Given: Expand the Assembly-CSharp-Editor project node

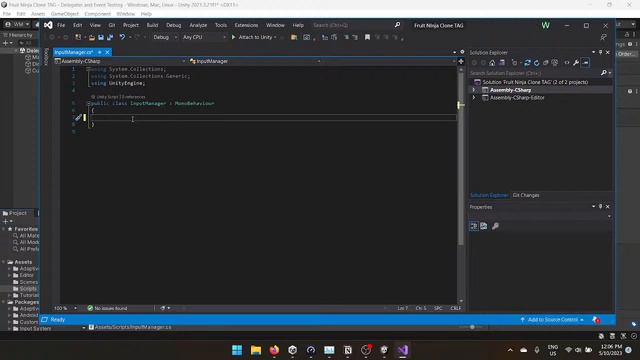Looking at the screenshot, I should 474,98.
